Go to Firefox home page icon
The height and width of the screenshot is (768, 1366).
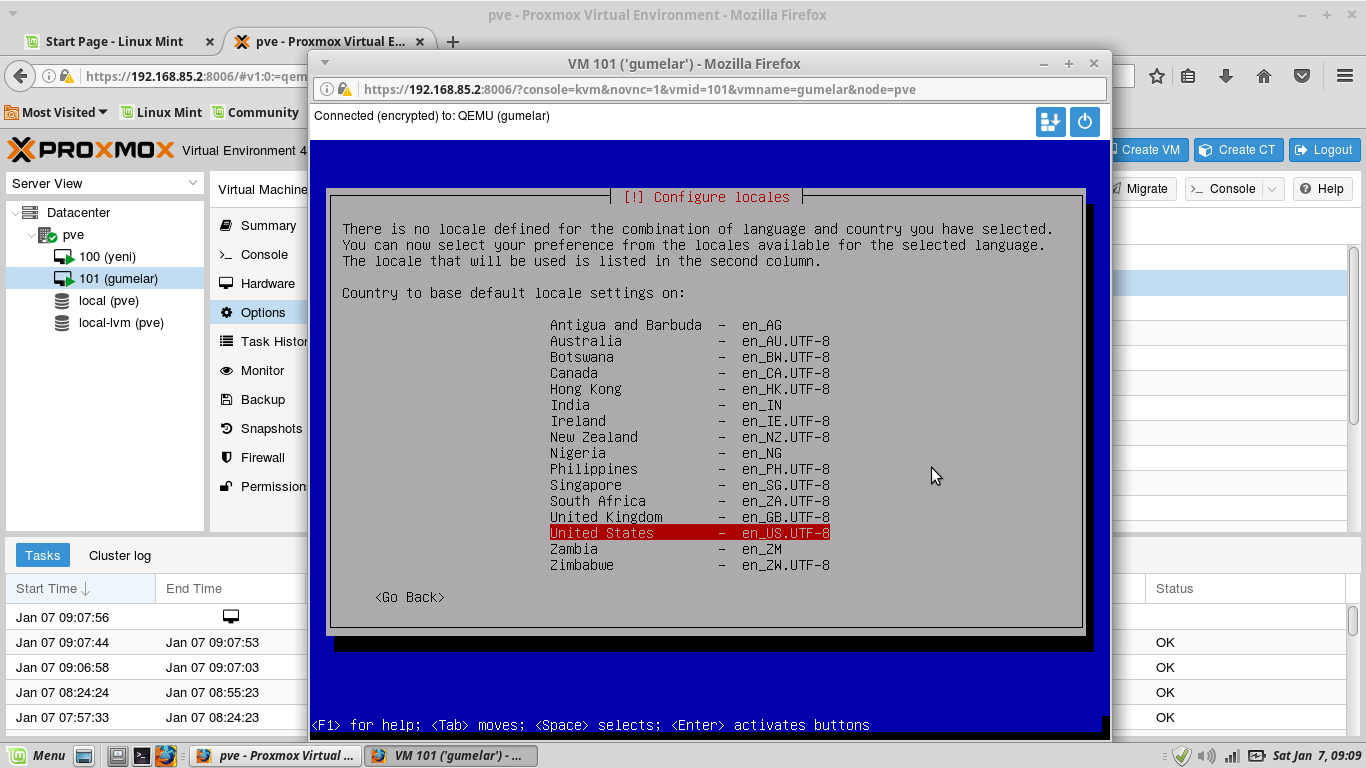[x=1264, y=76]
